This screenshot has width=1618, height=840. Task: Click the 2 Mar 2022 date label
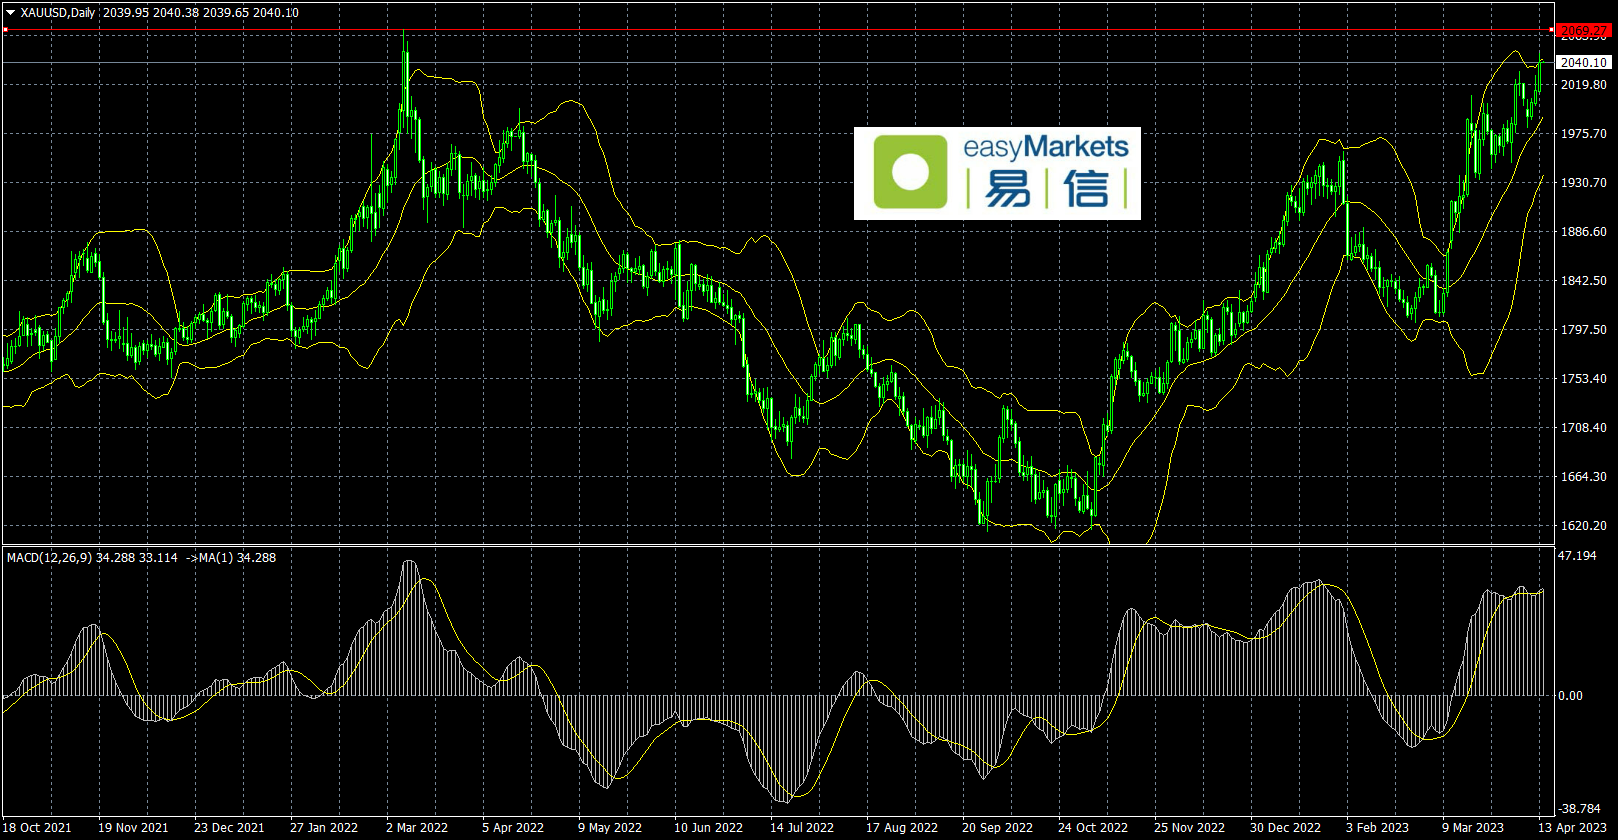(417, 828)
